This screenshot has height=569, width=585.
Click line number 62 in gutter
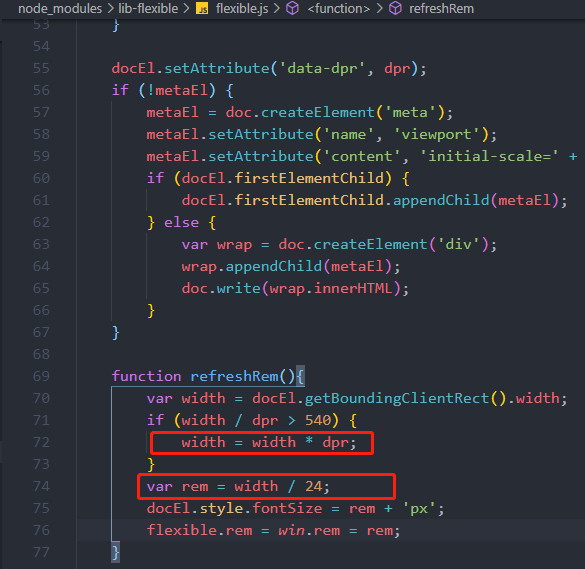click(41, 222)
